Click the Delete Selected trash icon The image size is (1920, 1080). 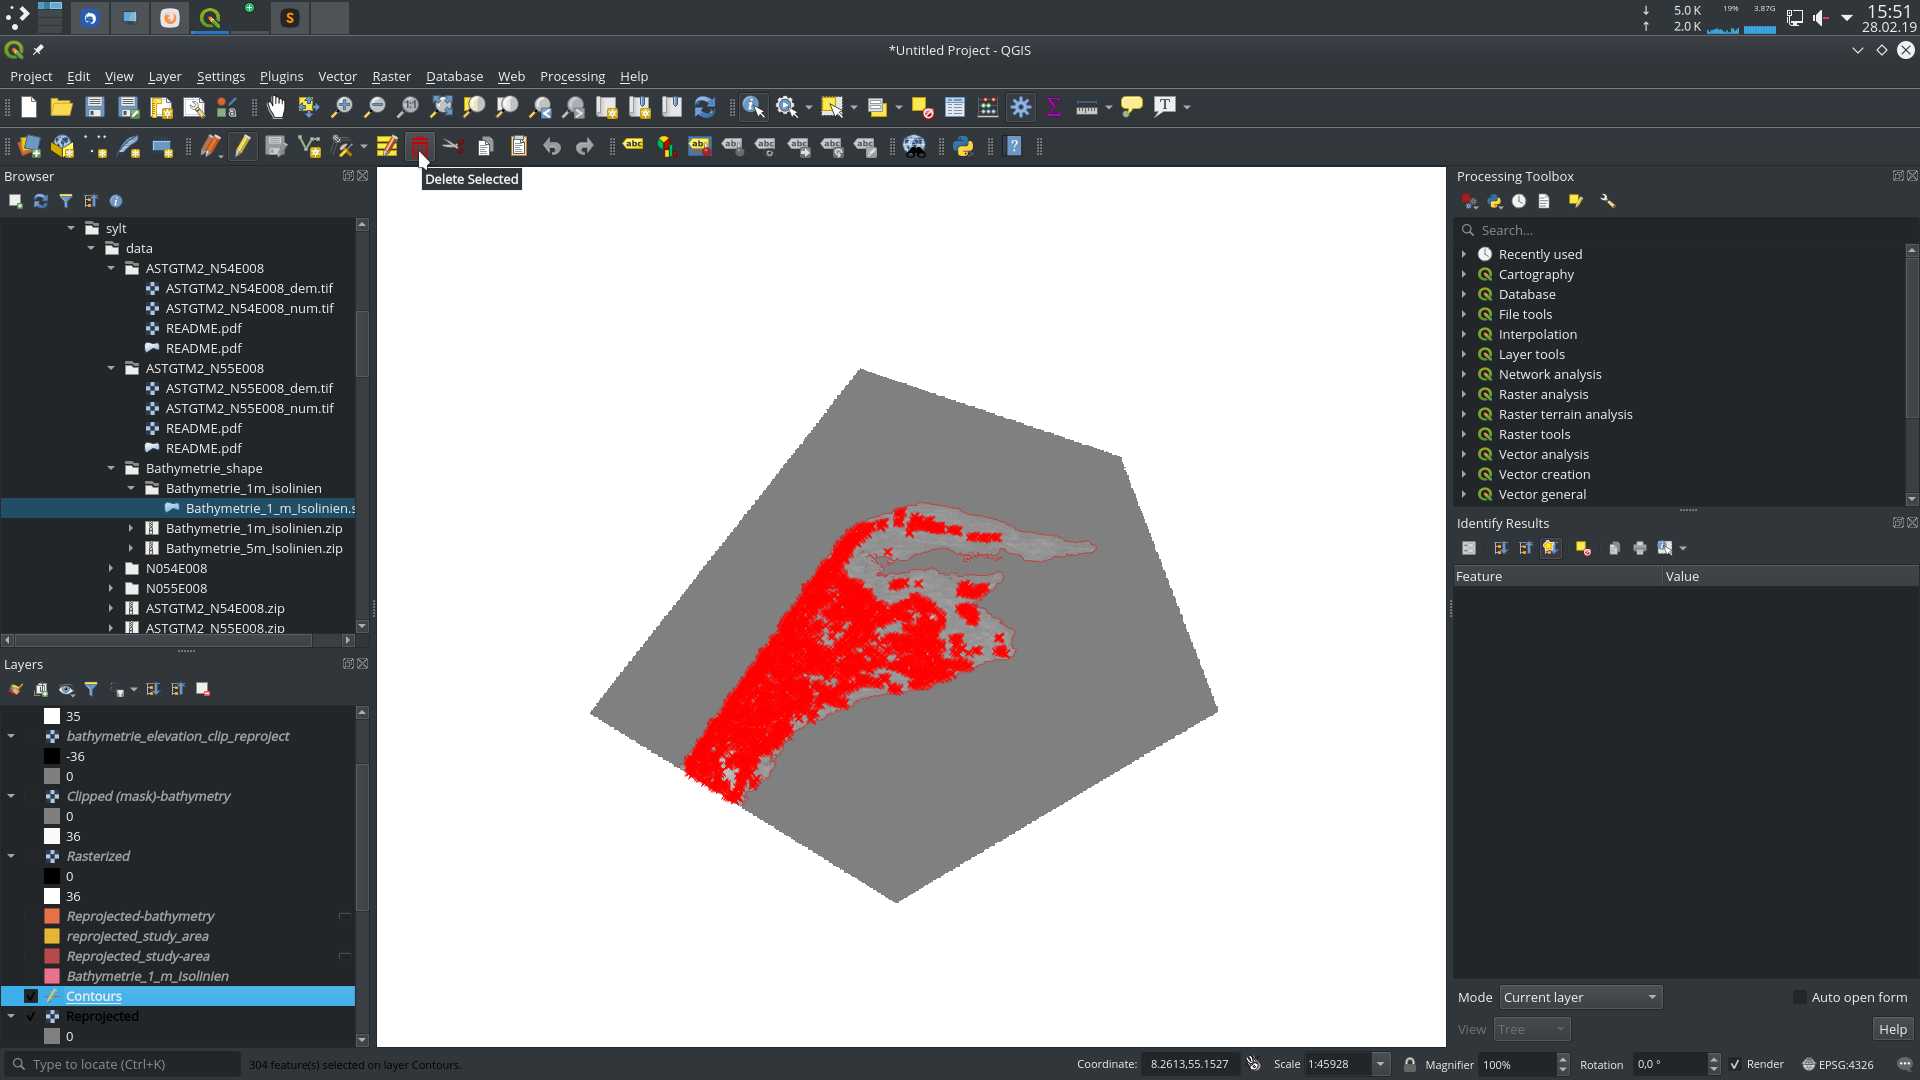[419, 147]
